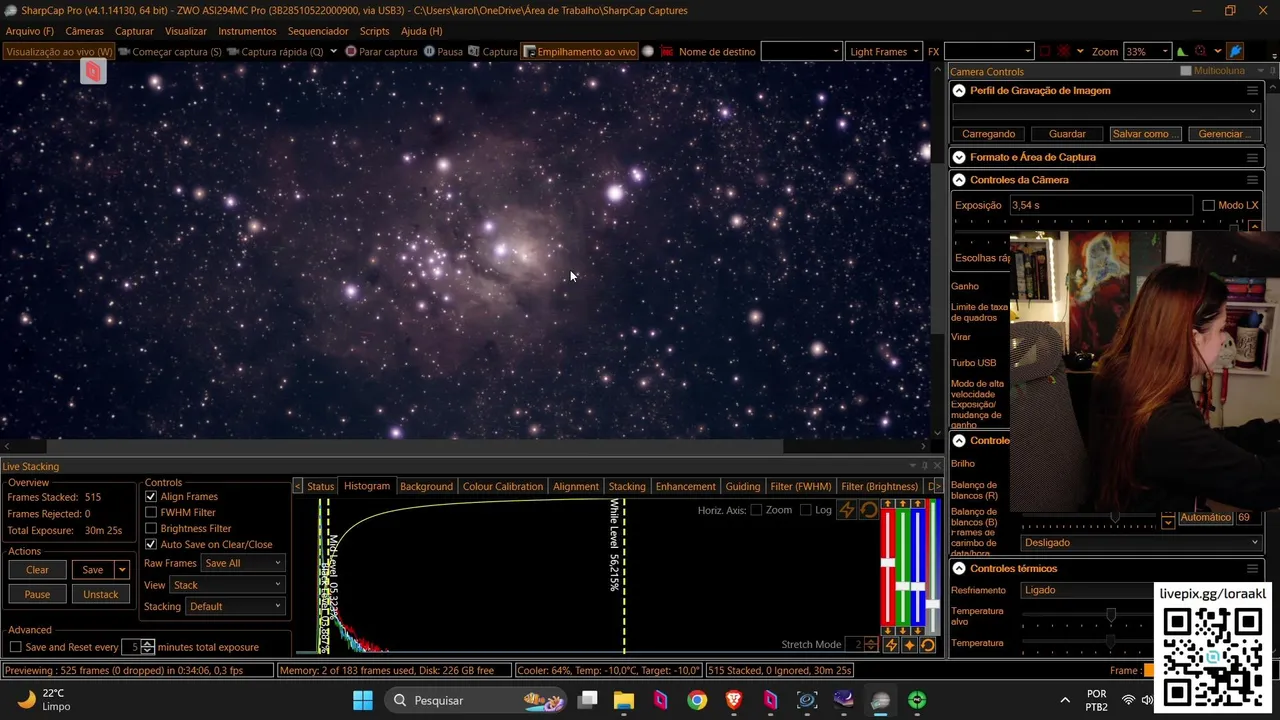Click the Windows Start button
The image size is (1280, 720).
[363, 700]
